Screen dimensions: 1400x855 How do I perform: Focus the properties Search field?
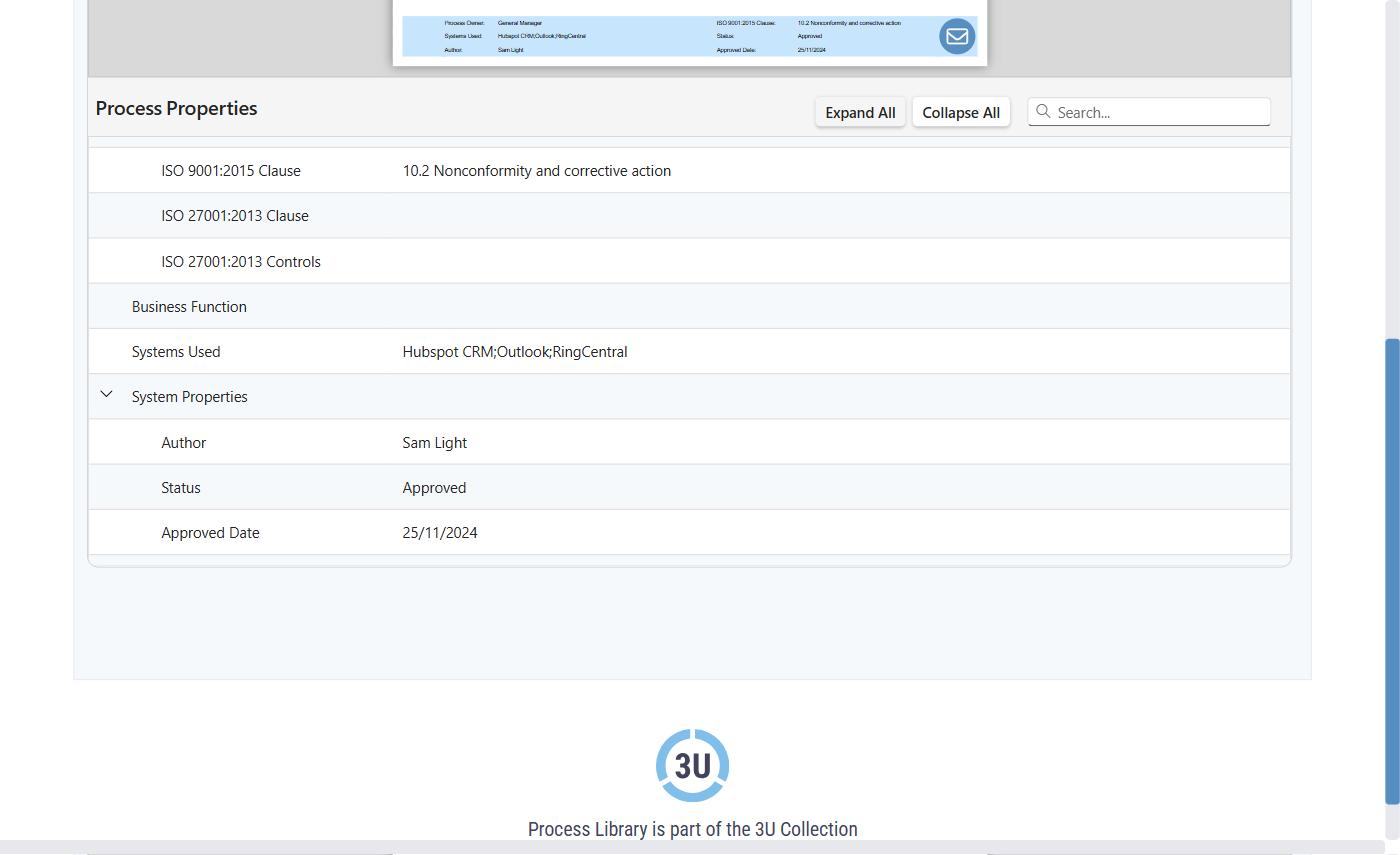[1149, 112]
